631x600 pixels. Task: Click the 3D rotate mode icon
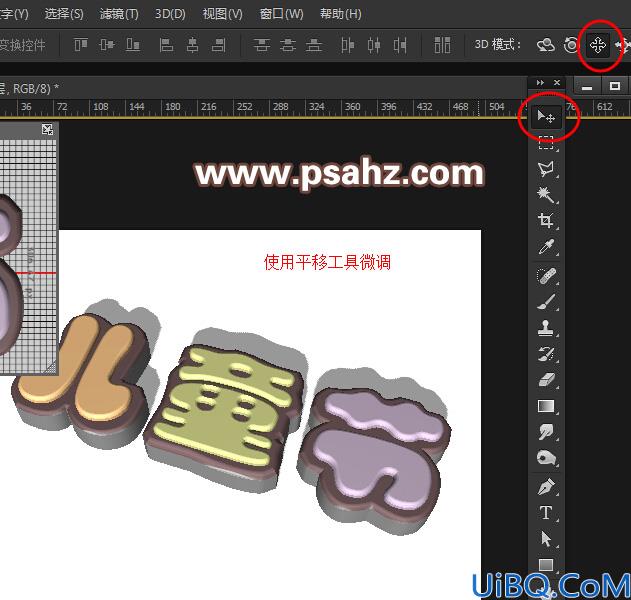tap(546, 45)
